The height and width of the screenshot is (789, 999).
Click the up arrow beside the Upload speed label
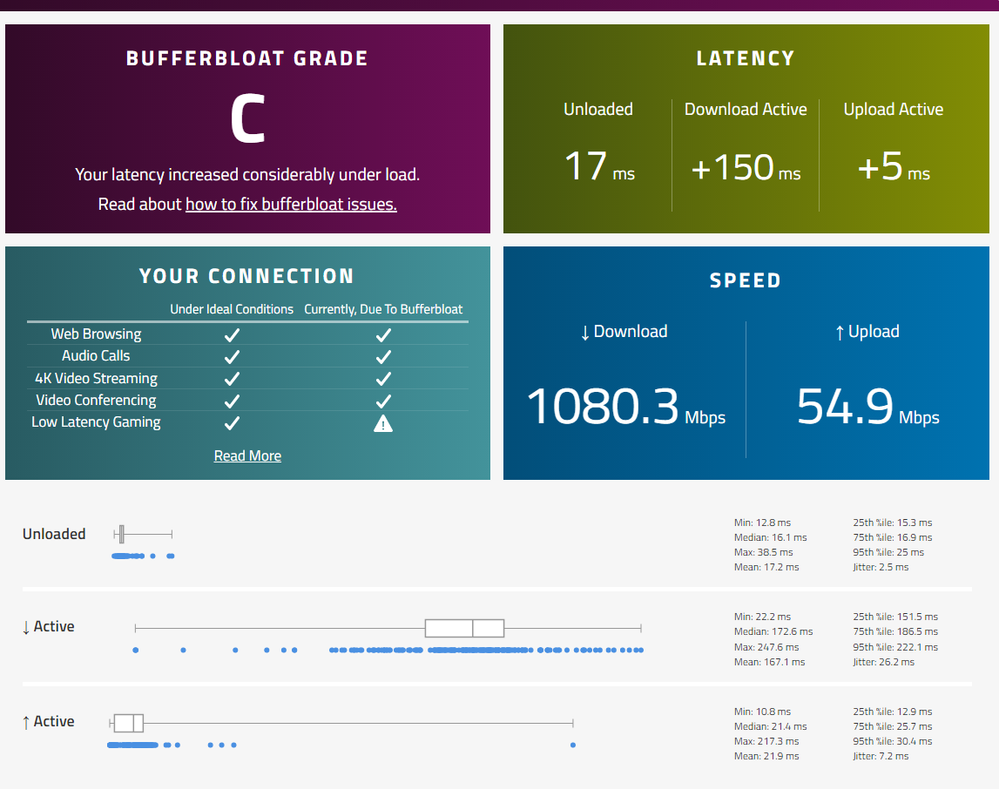pyautogui.click(x=839, y=332)
